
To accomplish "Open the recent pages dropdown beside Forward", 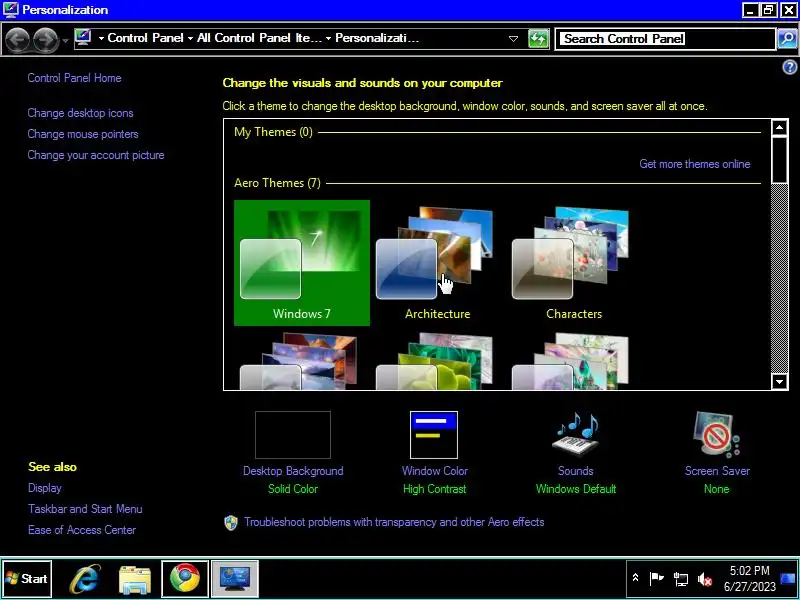I will (65, 40).
